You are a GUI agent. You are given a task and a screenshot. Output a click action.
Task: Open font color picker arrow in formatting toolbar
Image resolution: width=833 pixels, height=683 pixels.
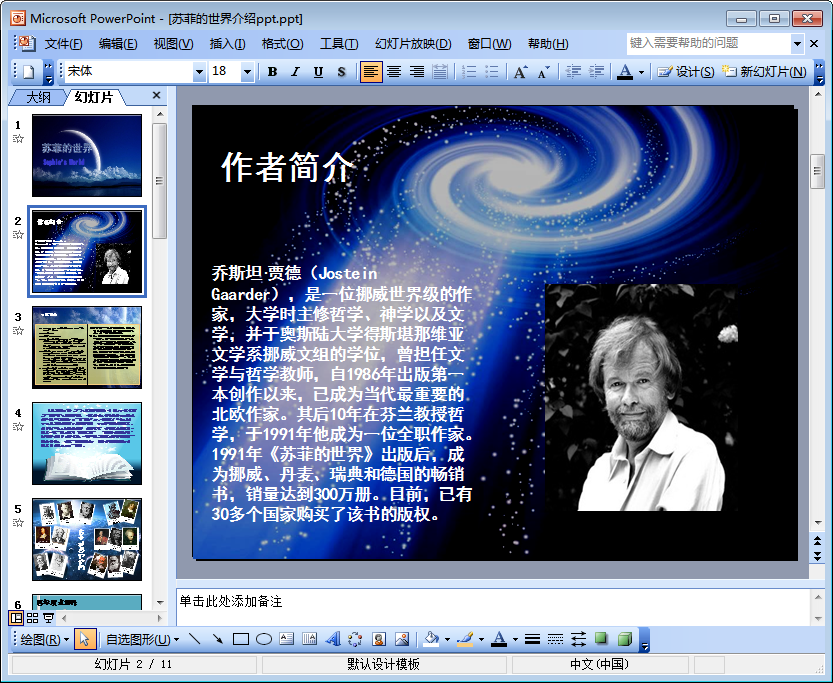[x=642, y=72]
